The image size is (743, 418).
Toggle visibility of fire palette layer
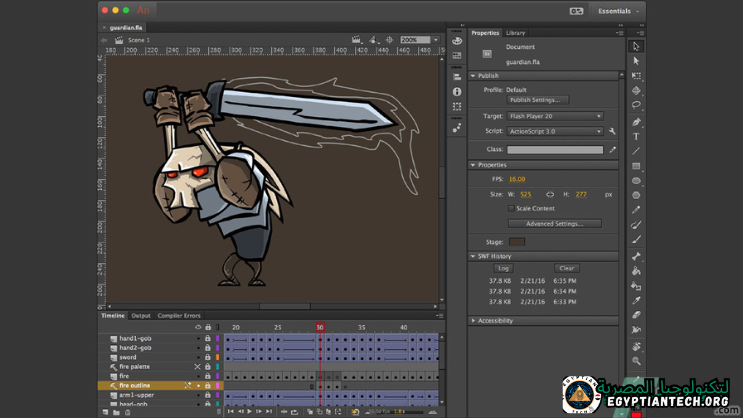197,367
